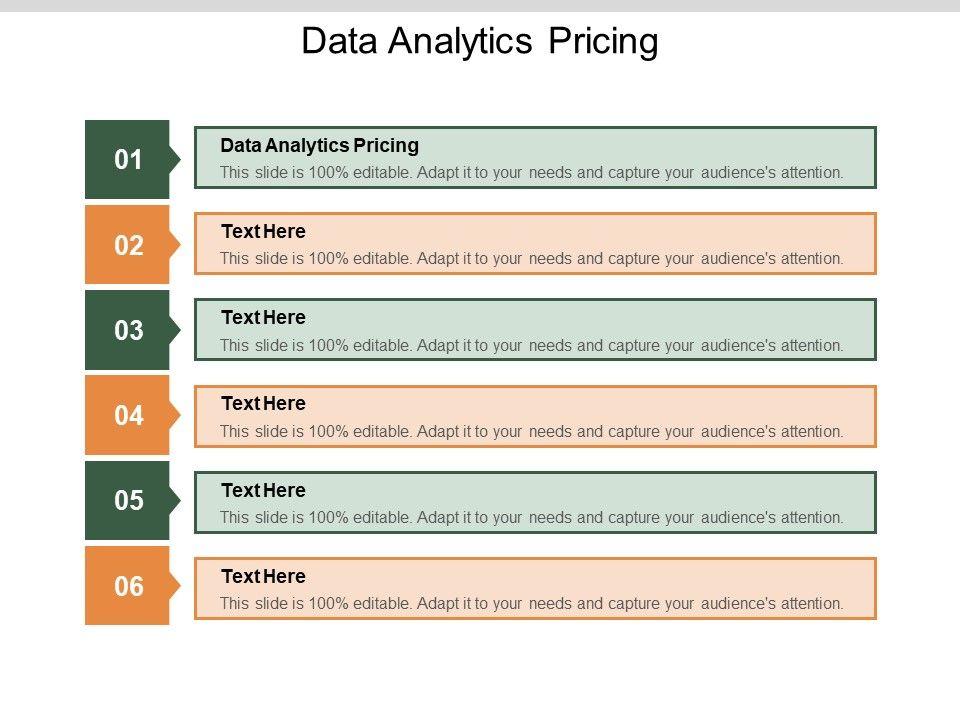Viewport: 960px width, 720px height.
Task: Select the green 01 number block
Action: tap(128, 159)
